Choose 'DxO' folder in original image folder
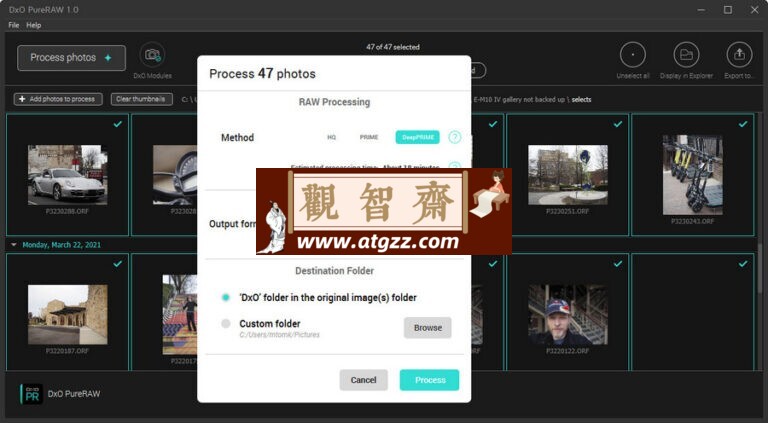The height and width of the screenshot is (423, 768). click(x=225, y=297)
